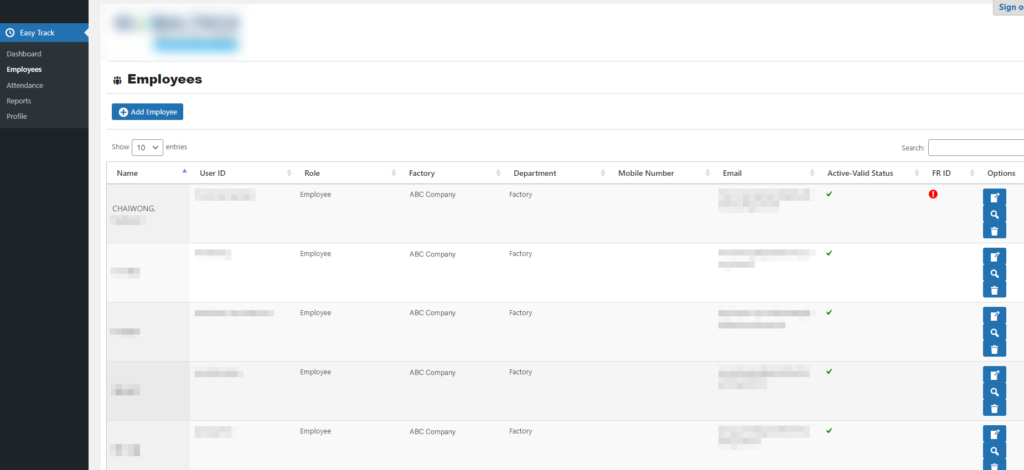Select Employees in the sidebar menu
This screenshot has width=1024, height=470.
pyautogui.click(x=24, y=69)
